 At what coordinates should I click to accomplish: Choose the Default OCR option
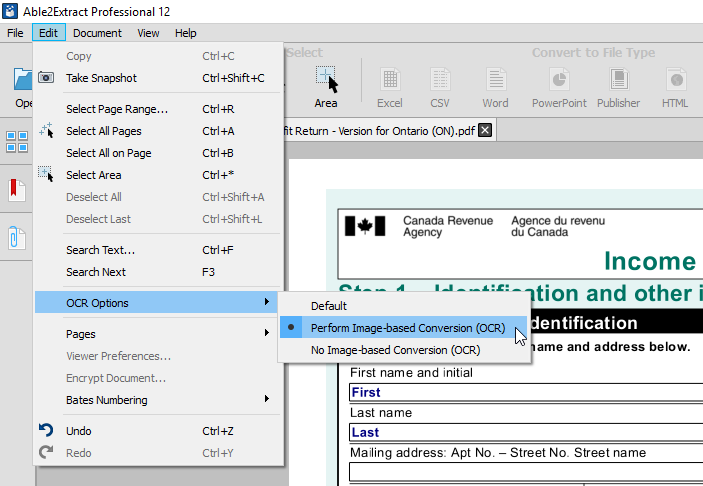pyautogui.click(x=403, y=306)
